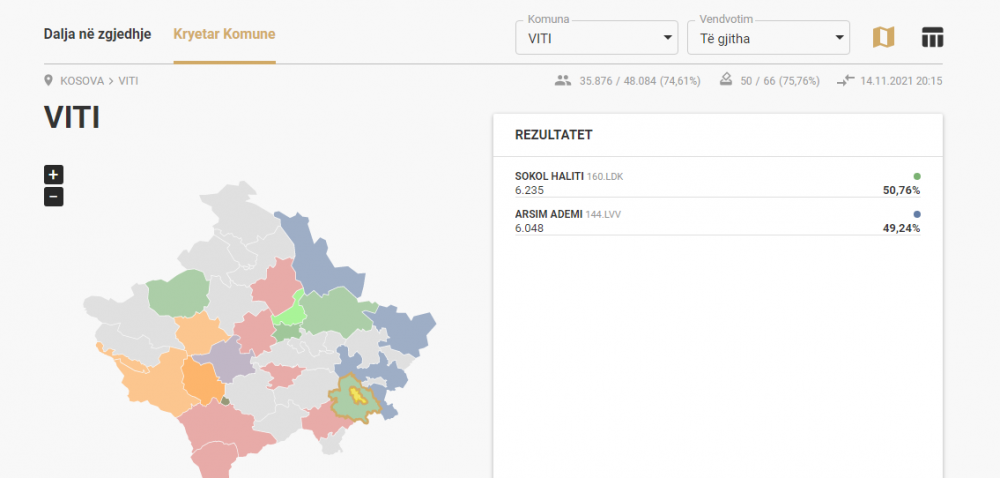Click VITI in the breadcrumb
The height and width of the screenshot is (478, 1000).
click(128, 82)
